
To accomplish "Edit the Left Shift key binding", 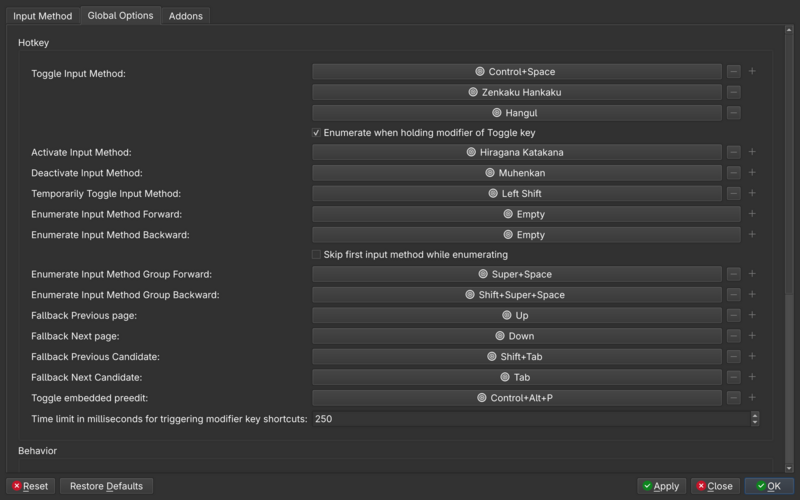I will point(517,193).
